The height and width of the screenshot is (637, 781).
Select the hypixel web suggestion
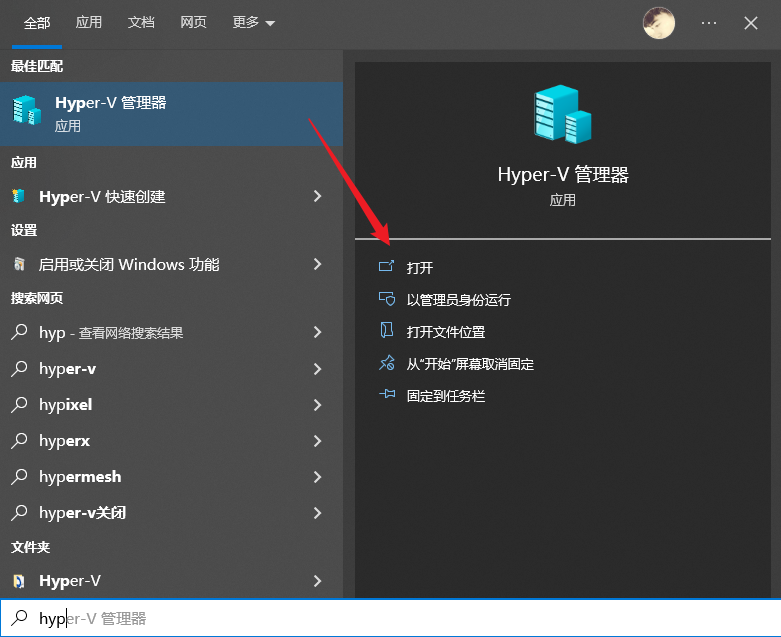(171, 404)
